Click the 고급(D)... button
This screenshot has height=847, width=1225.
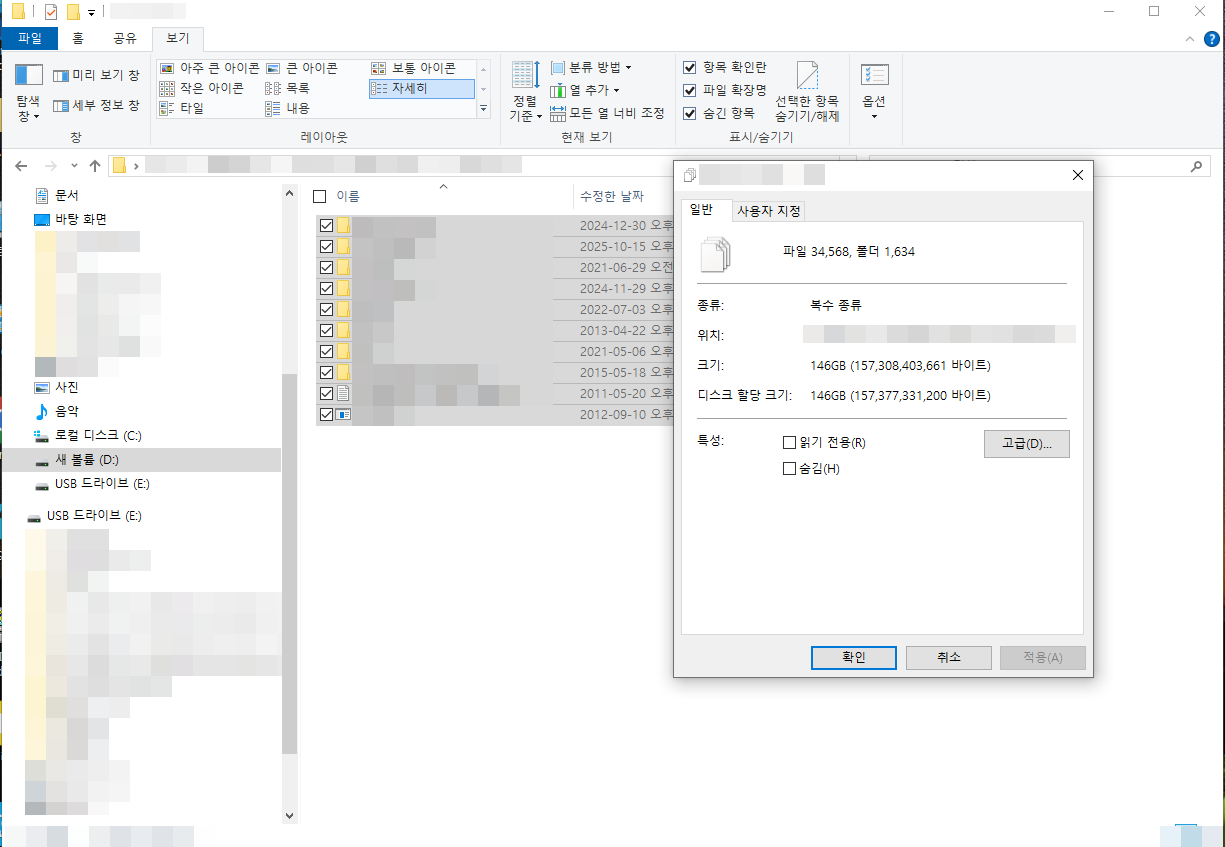(x=1027, y=444)
